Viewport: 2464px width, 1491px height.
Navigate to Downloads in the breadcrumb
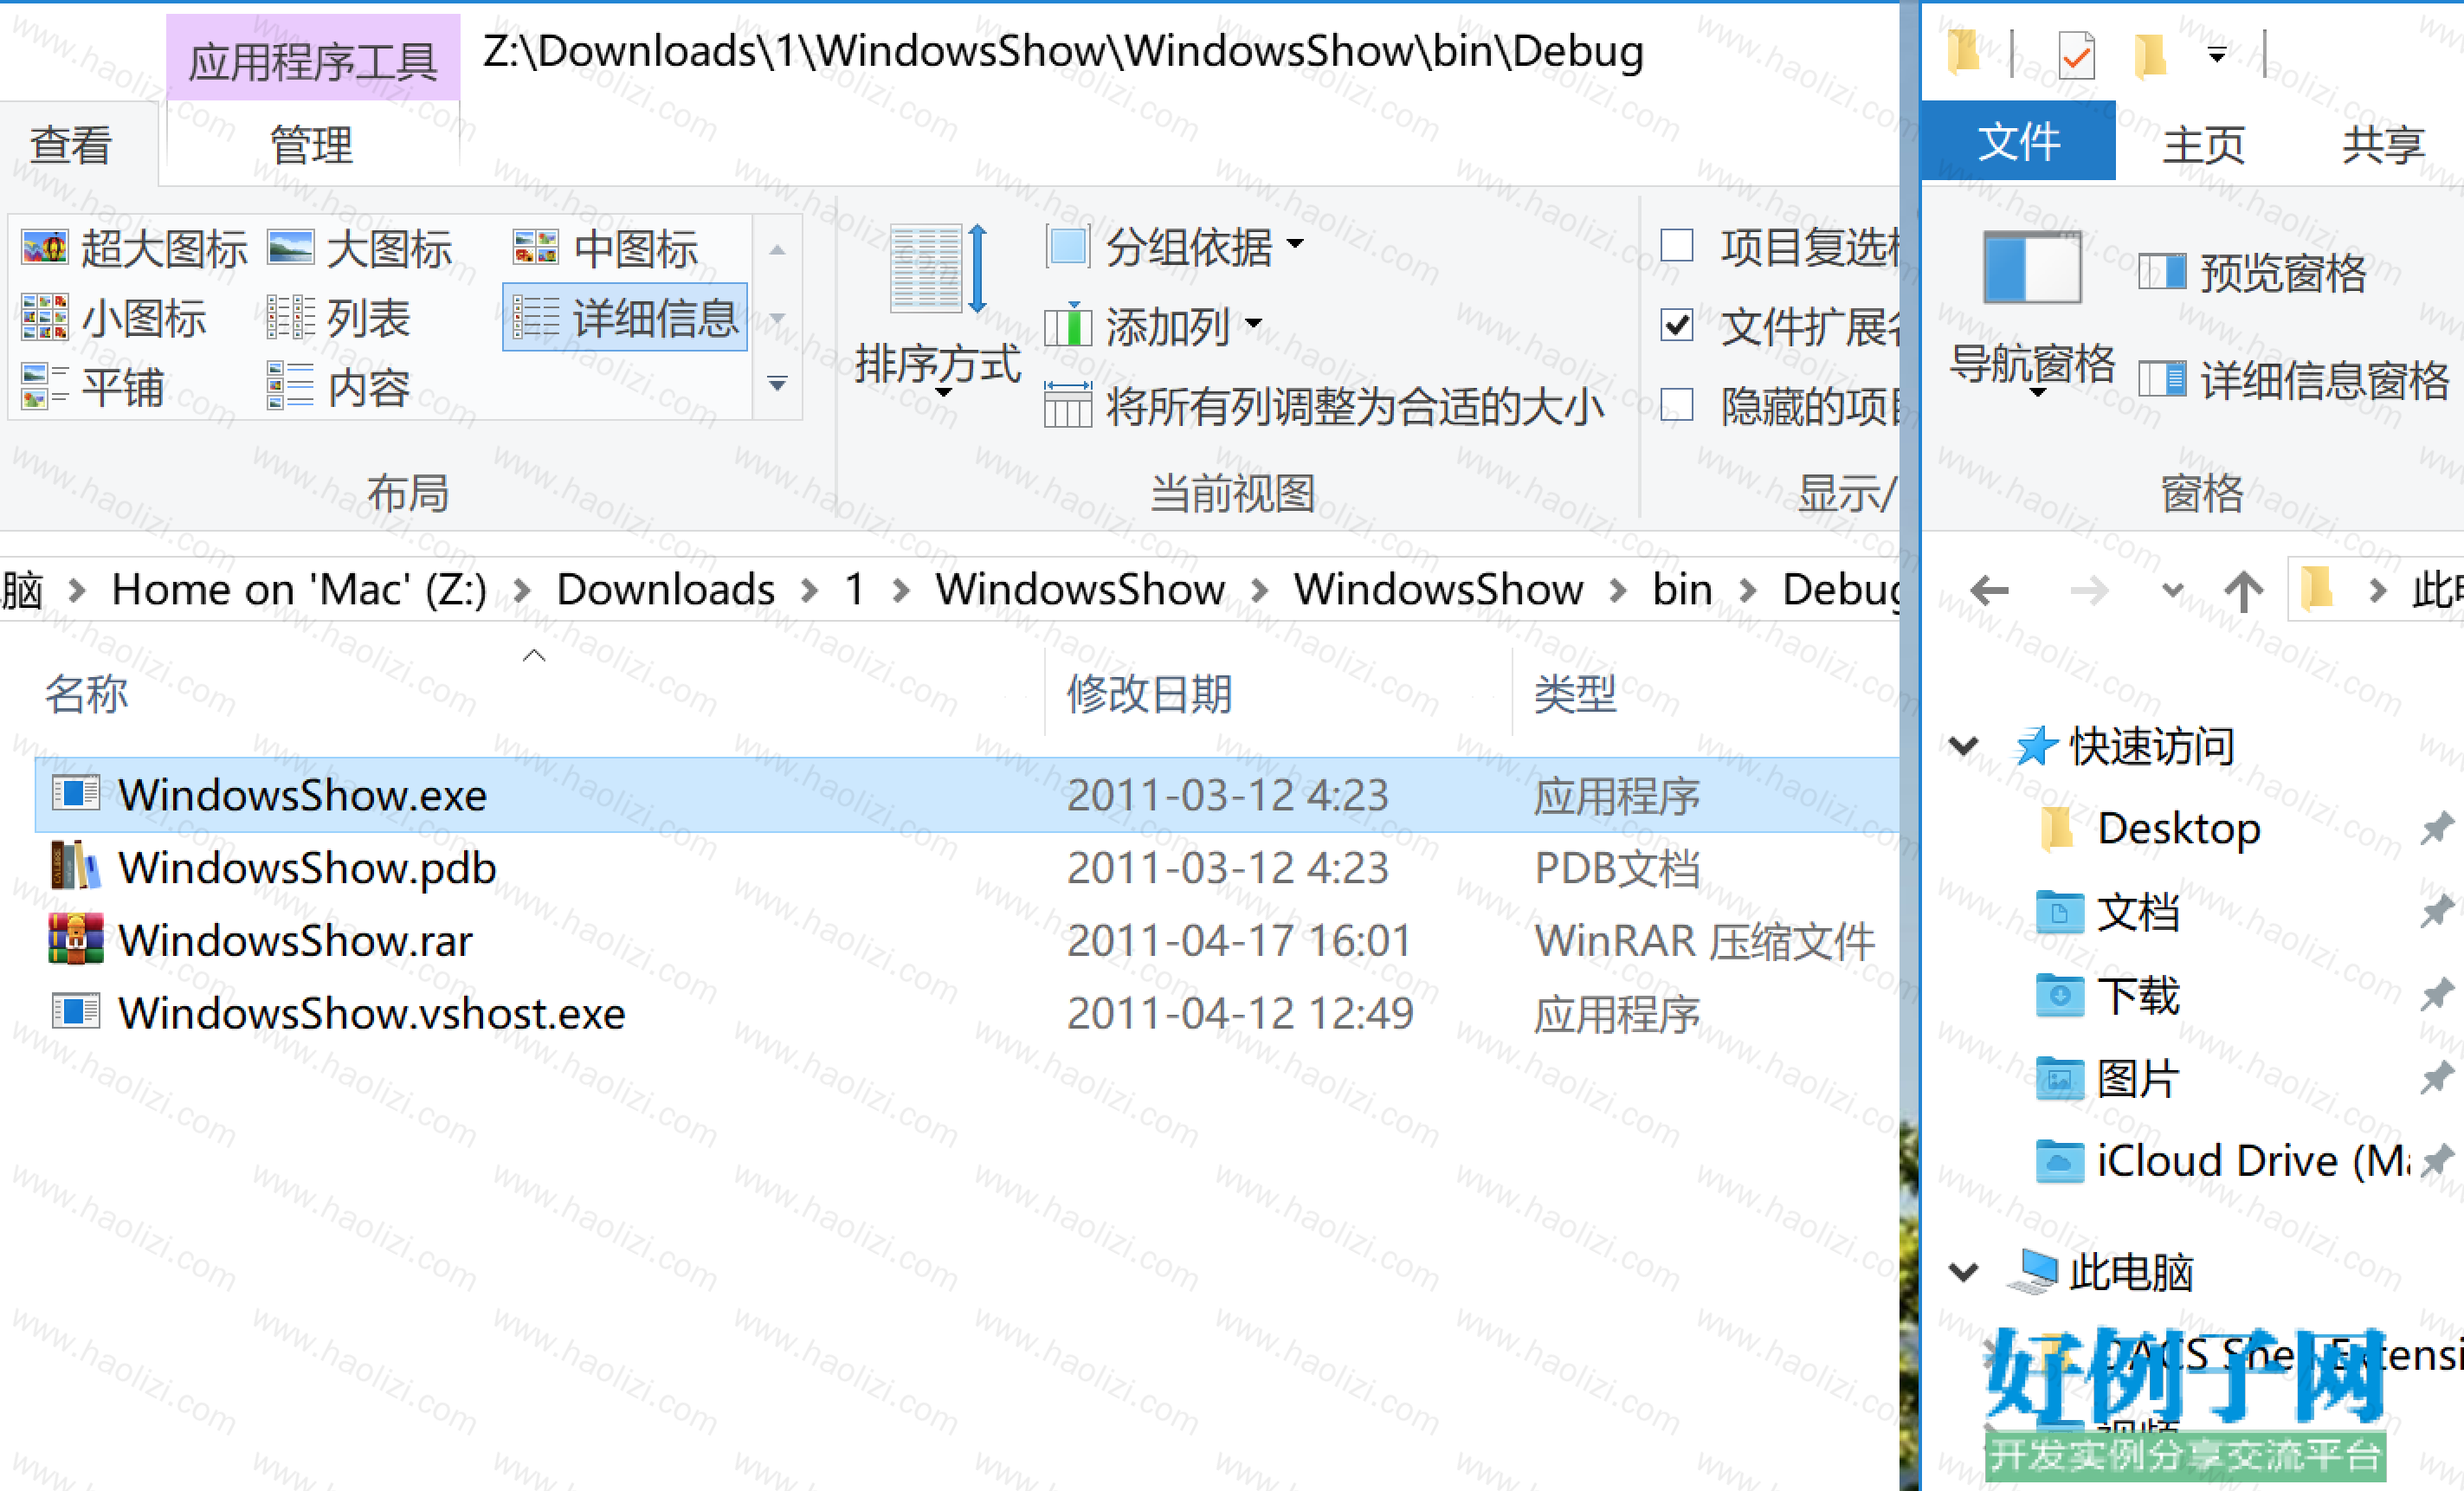click(x=665, y=590)
